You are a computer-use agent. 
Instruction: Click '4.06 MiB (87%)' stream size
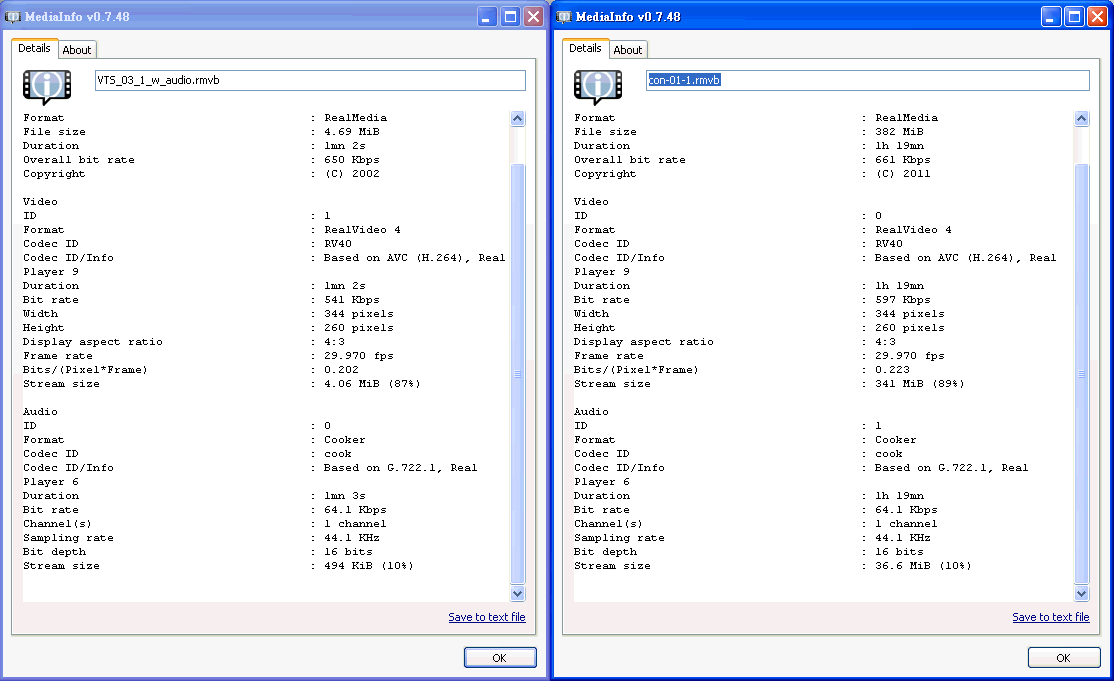(372, 384)
